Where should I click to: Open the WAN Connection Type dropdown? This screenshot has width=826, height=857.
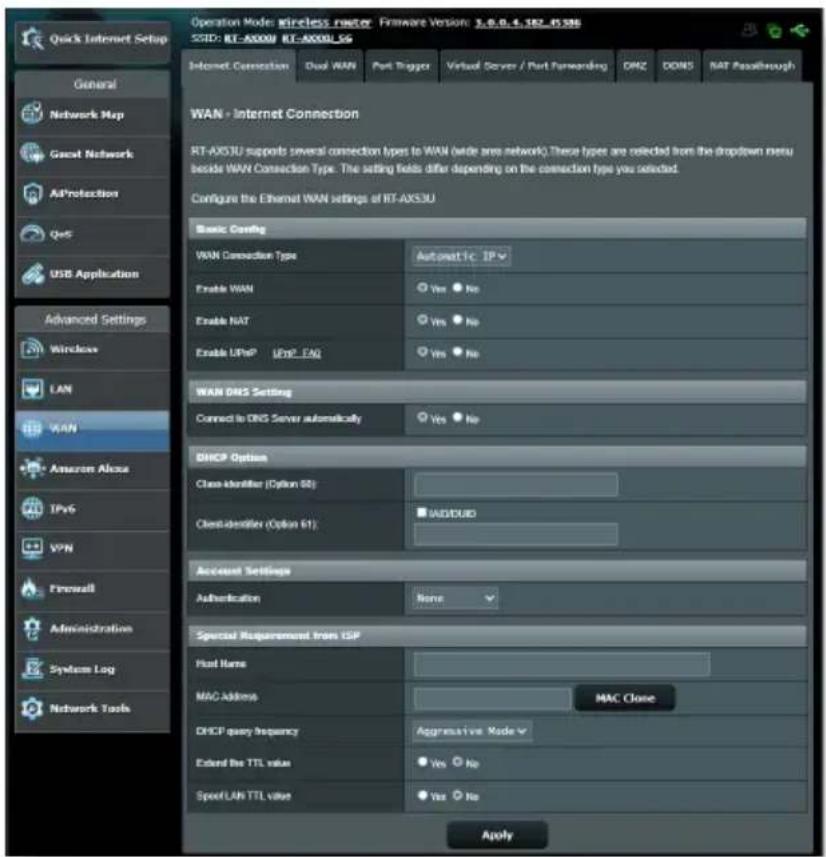click(x=461, y=256)
